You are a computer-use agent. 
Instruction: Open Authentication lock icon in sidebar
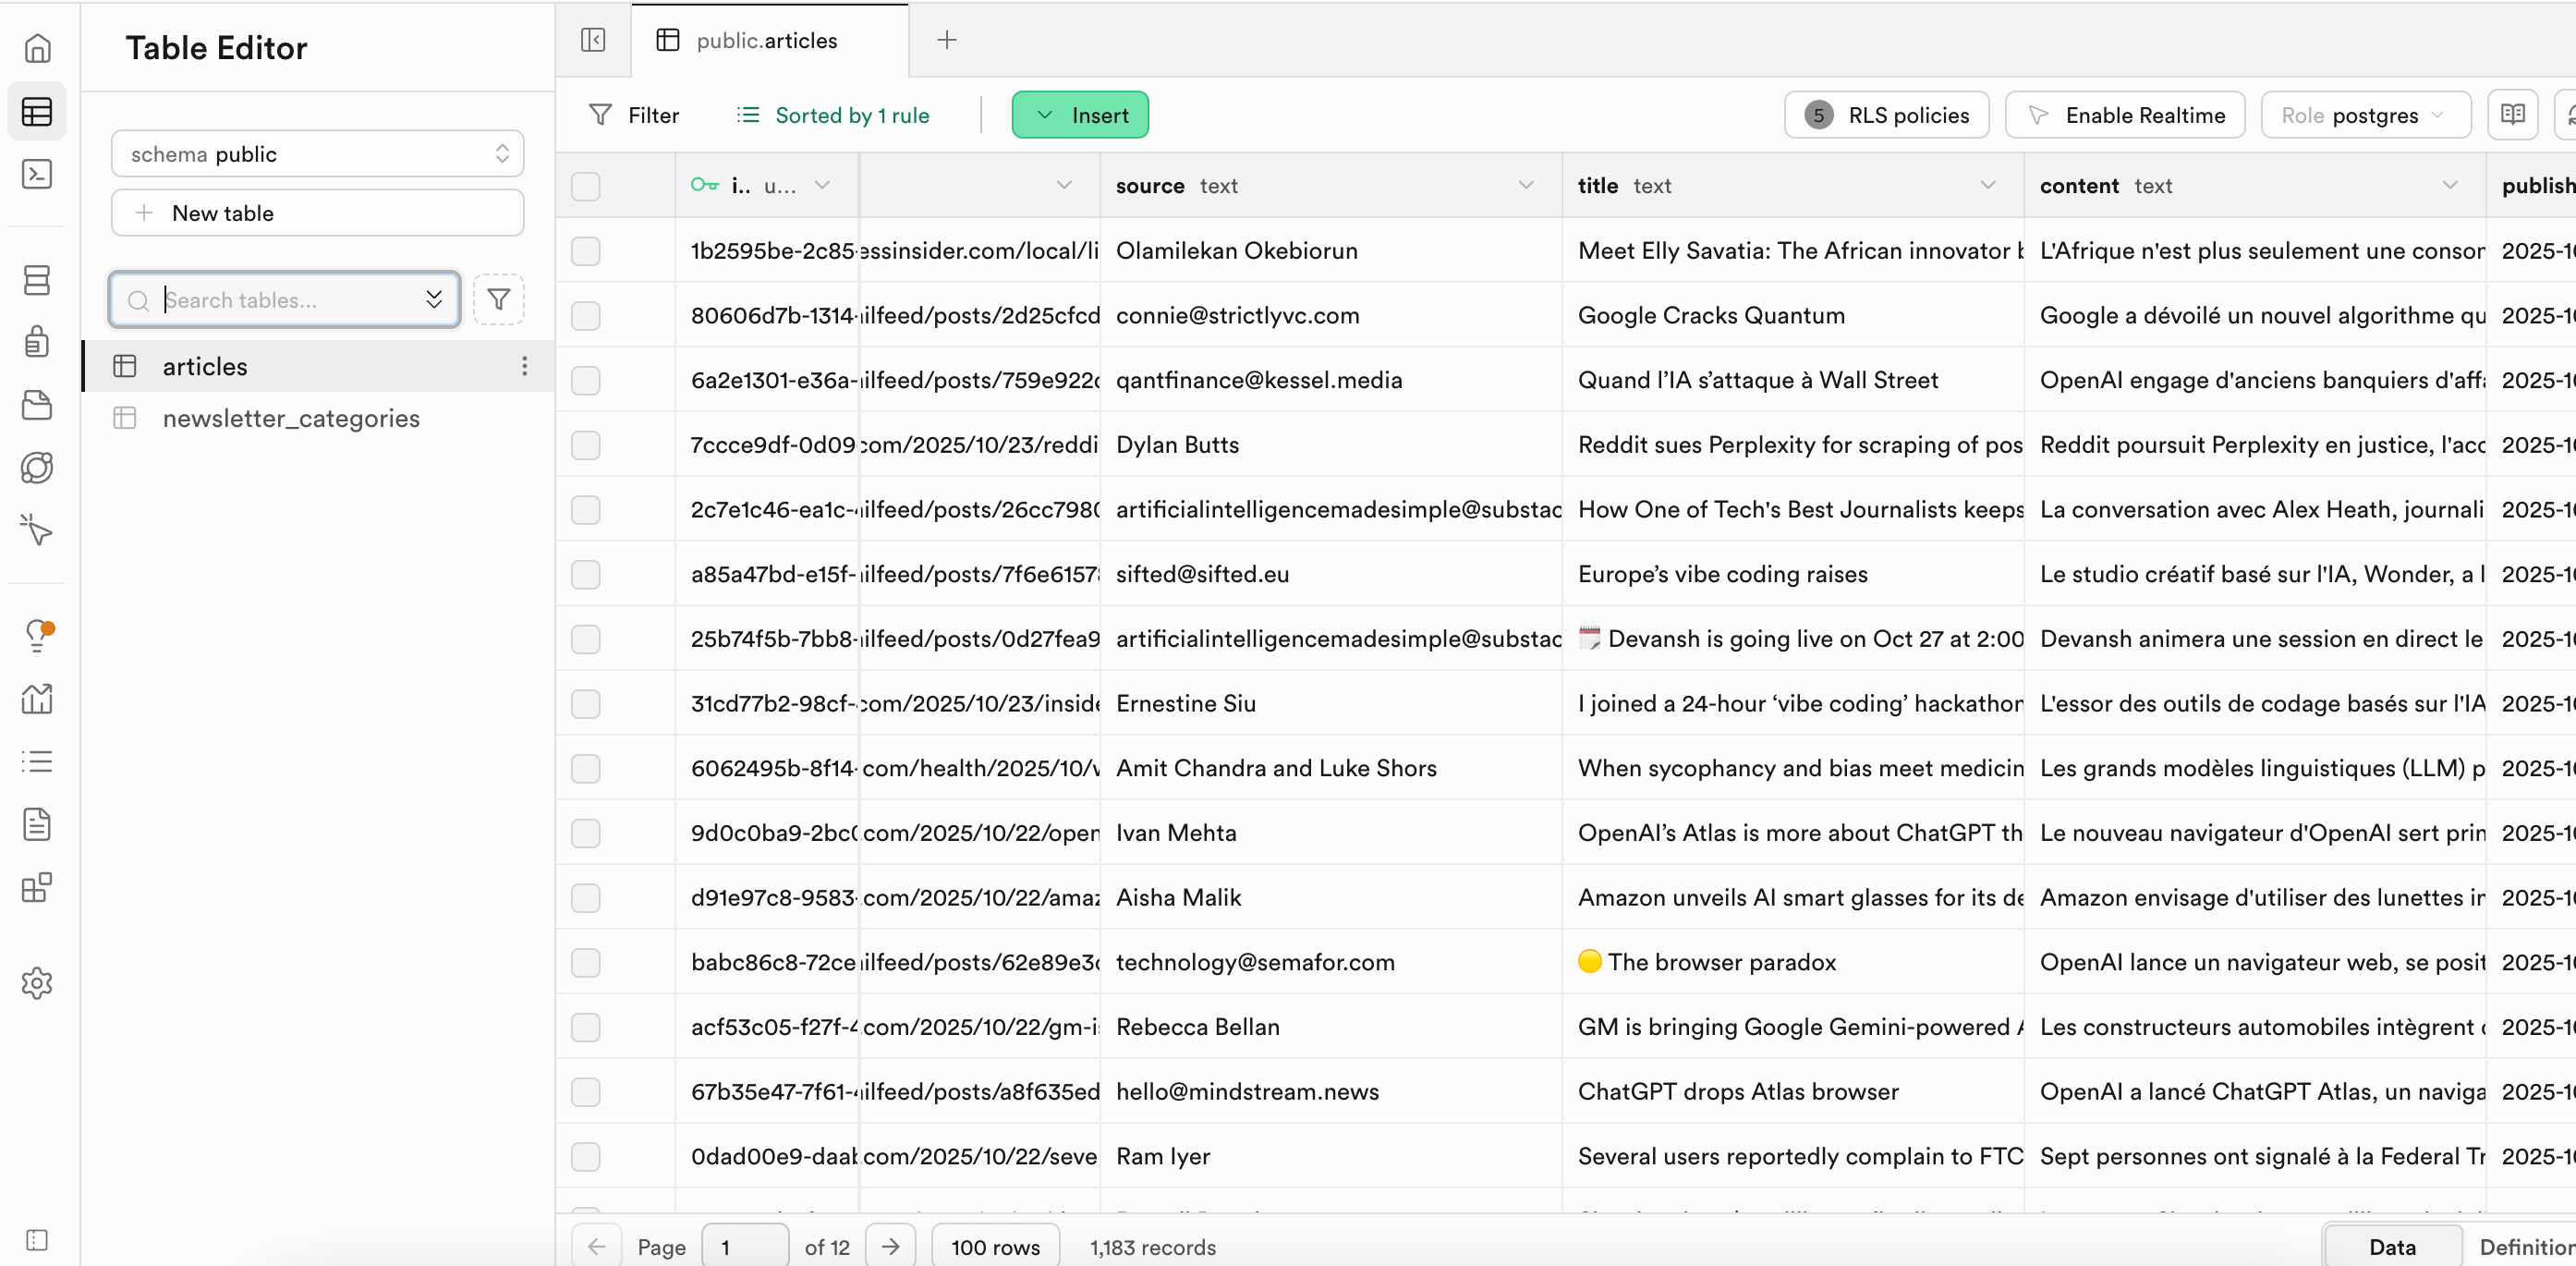(x=37, y=342)
